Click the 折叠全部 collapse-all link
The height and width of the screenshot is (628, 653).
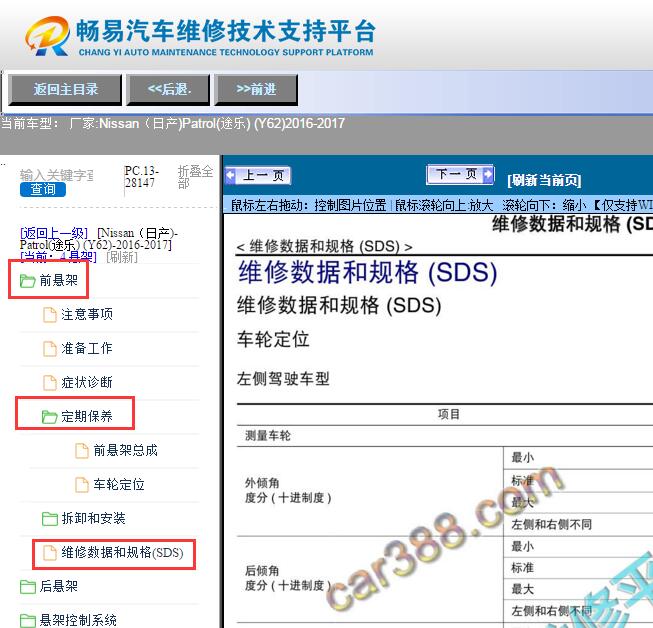195,177
